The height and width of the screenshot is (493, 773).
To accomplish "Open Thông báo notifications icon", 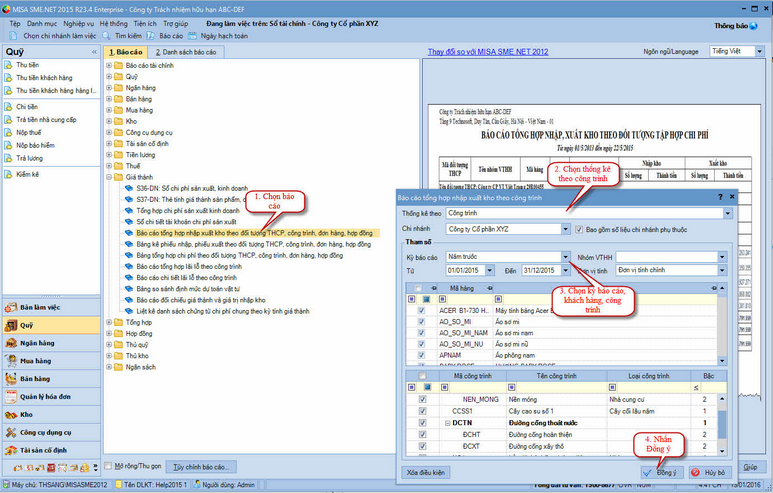I will click(x=754, y=26).
